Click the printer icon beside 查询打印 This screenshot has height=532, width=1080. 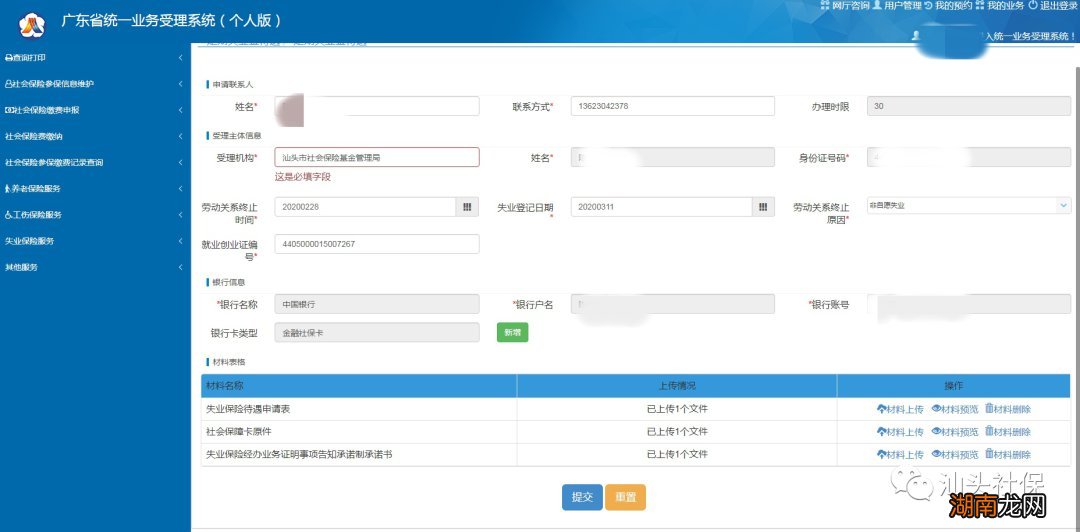(x=8, y=58)
